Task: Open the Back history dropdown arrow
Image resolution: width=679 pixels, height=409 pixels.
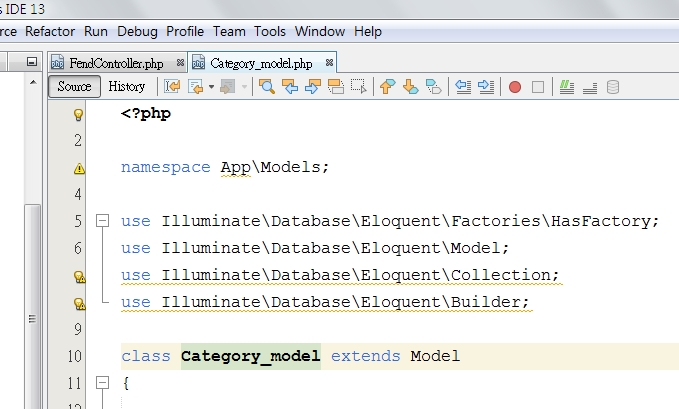Action: click(211, 87)
